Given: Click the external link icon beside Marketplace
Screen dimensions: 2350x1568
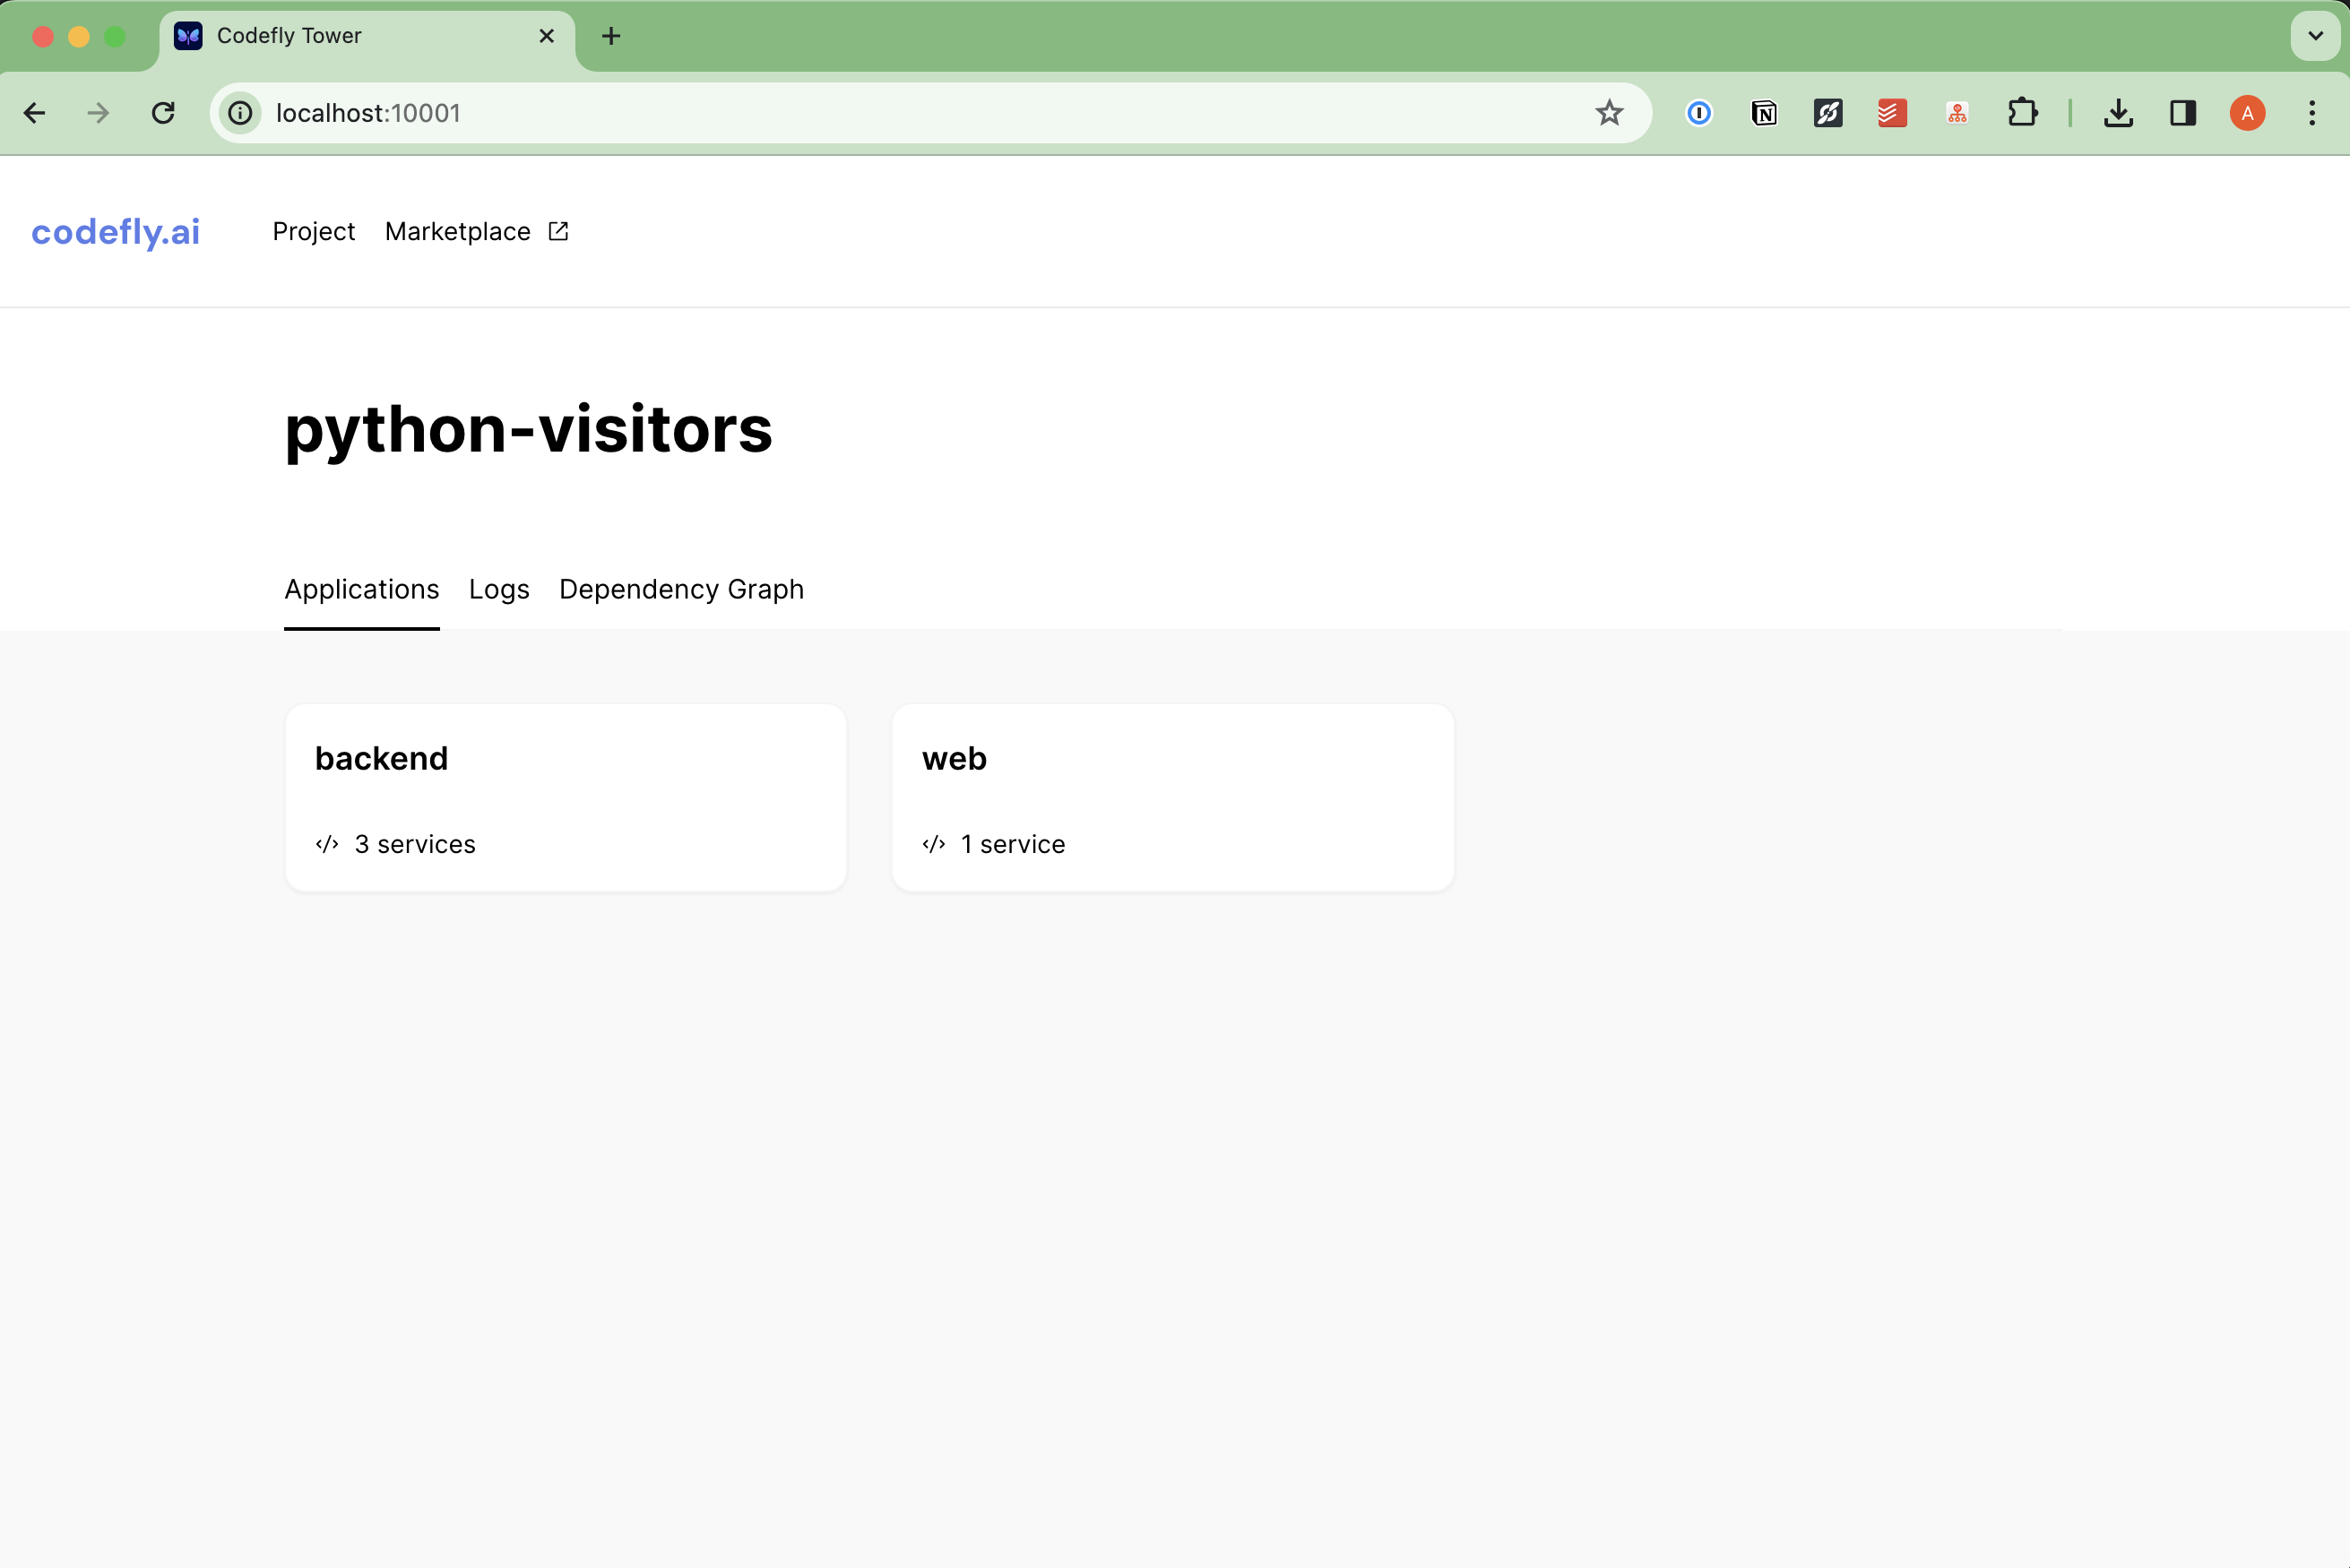Looking at the screenshot, I should coord(558,231).
